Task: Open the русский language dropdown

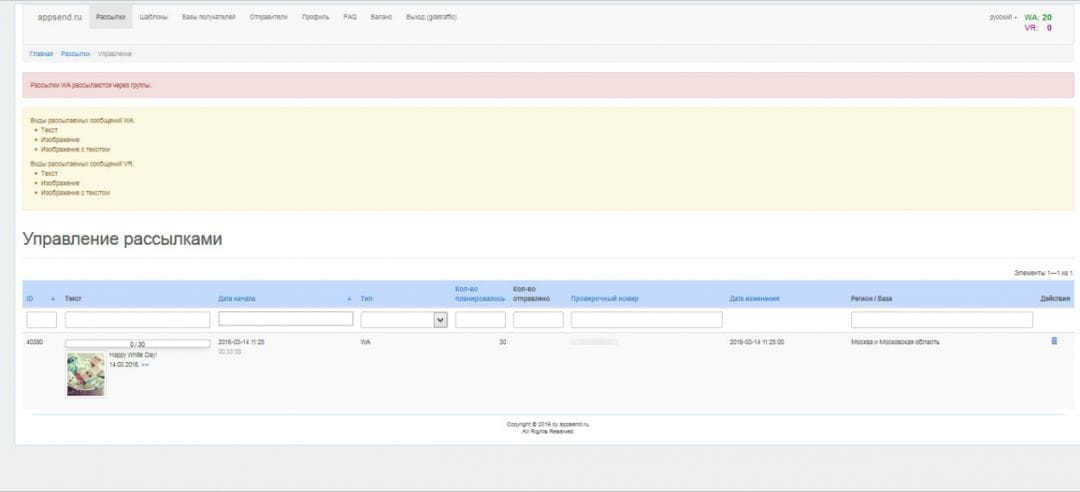Action: 1003,17
